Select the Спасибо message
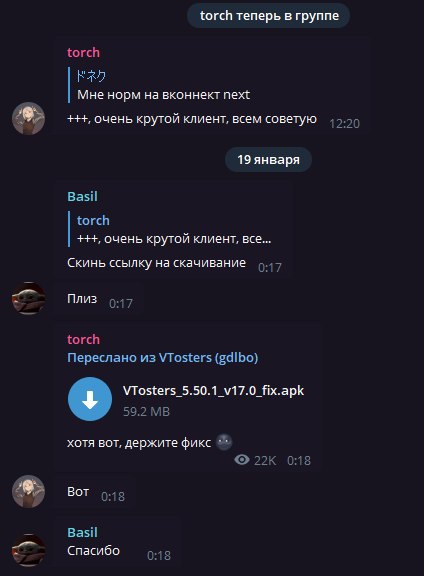The height and width of the screenshot is (576, 424). pos(93,551)
